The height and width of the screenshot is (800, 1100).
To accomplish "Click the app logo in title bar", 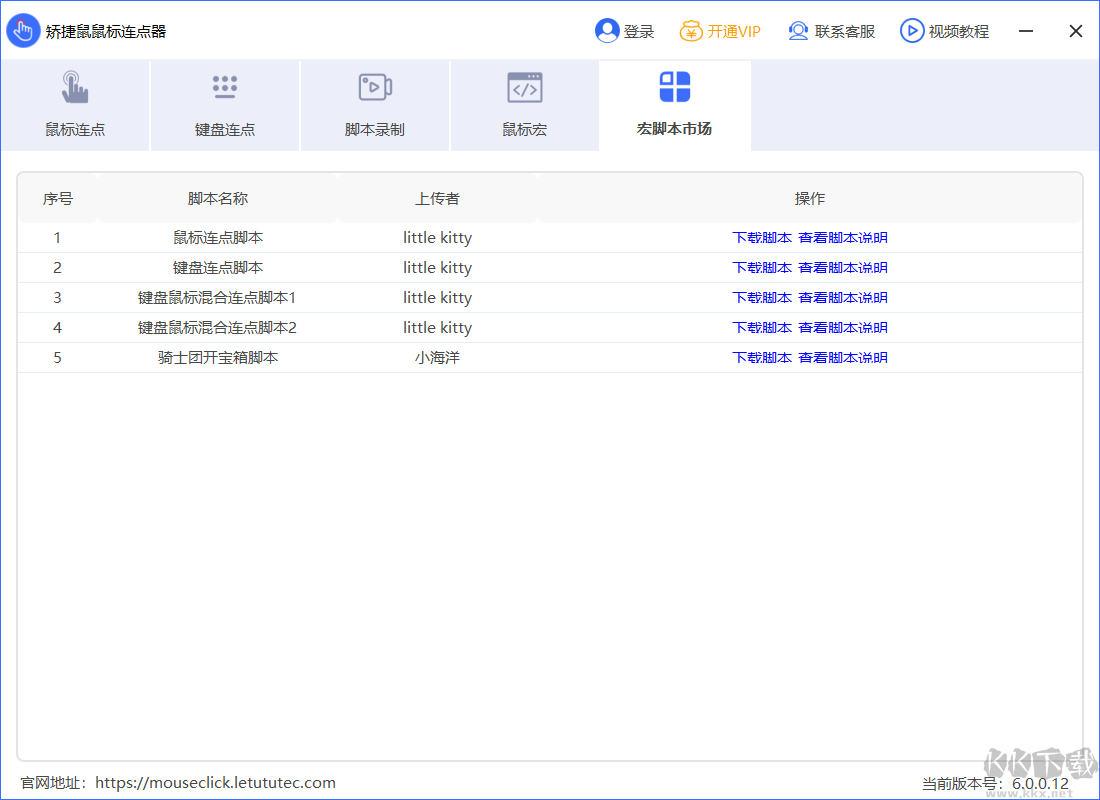I will (22, 31).
